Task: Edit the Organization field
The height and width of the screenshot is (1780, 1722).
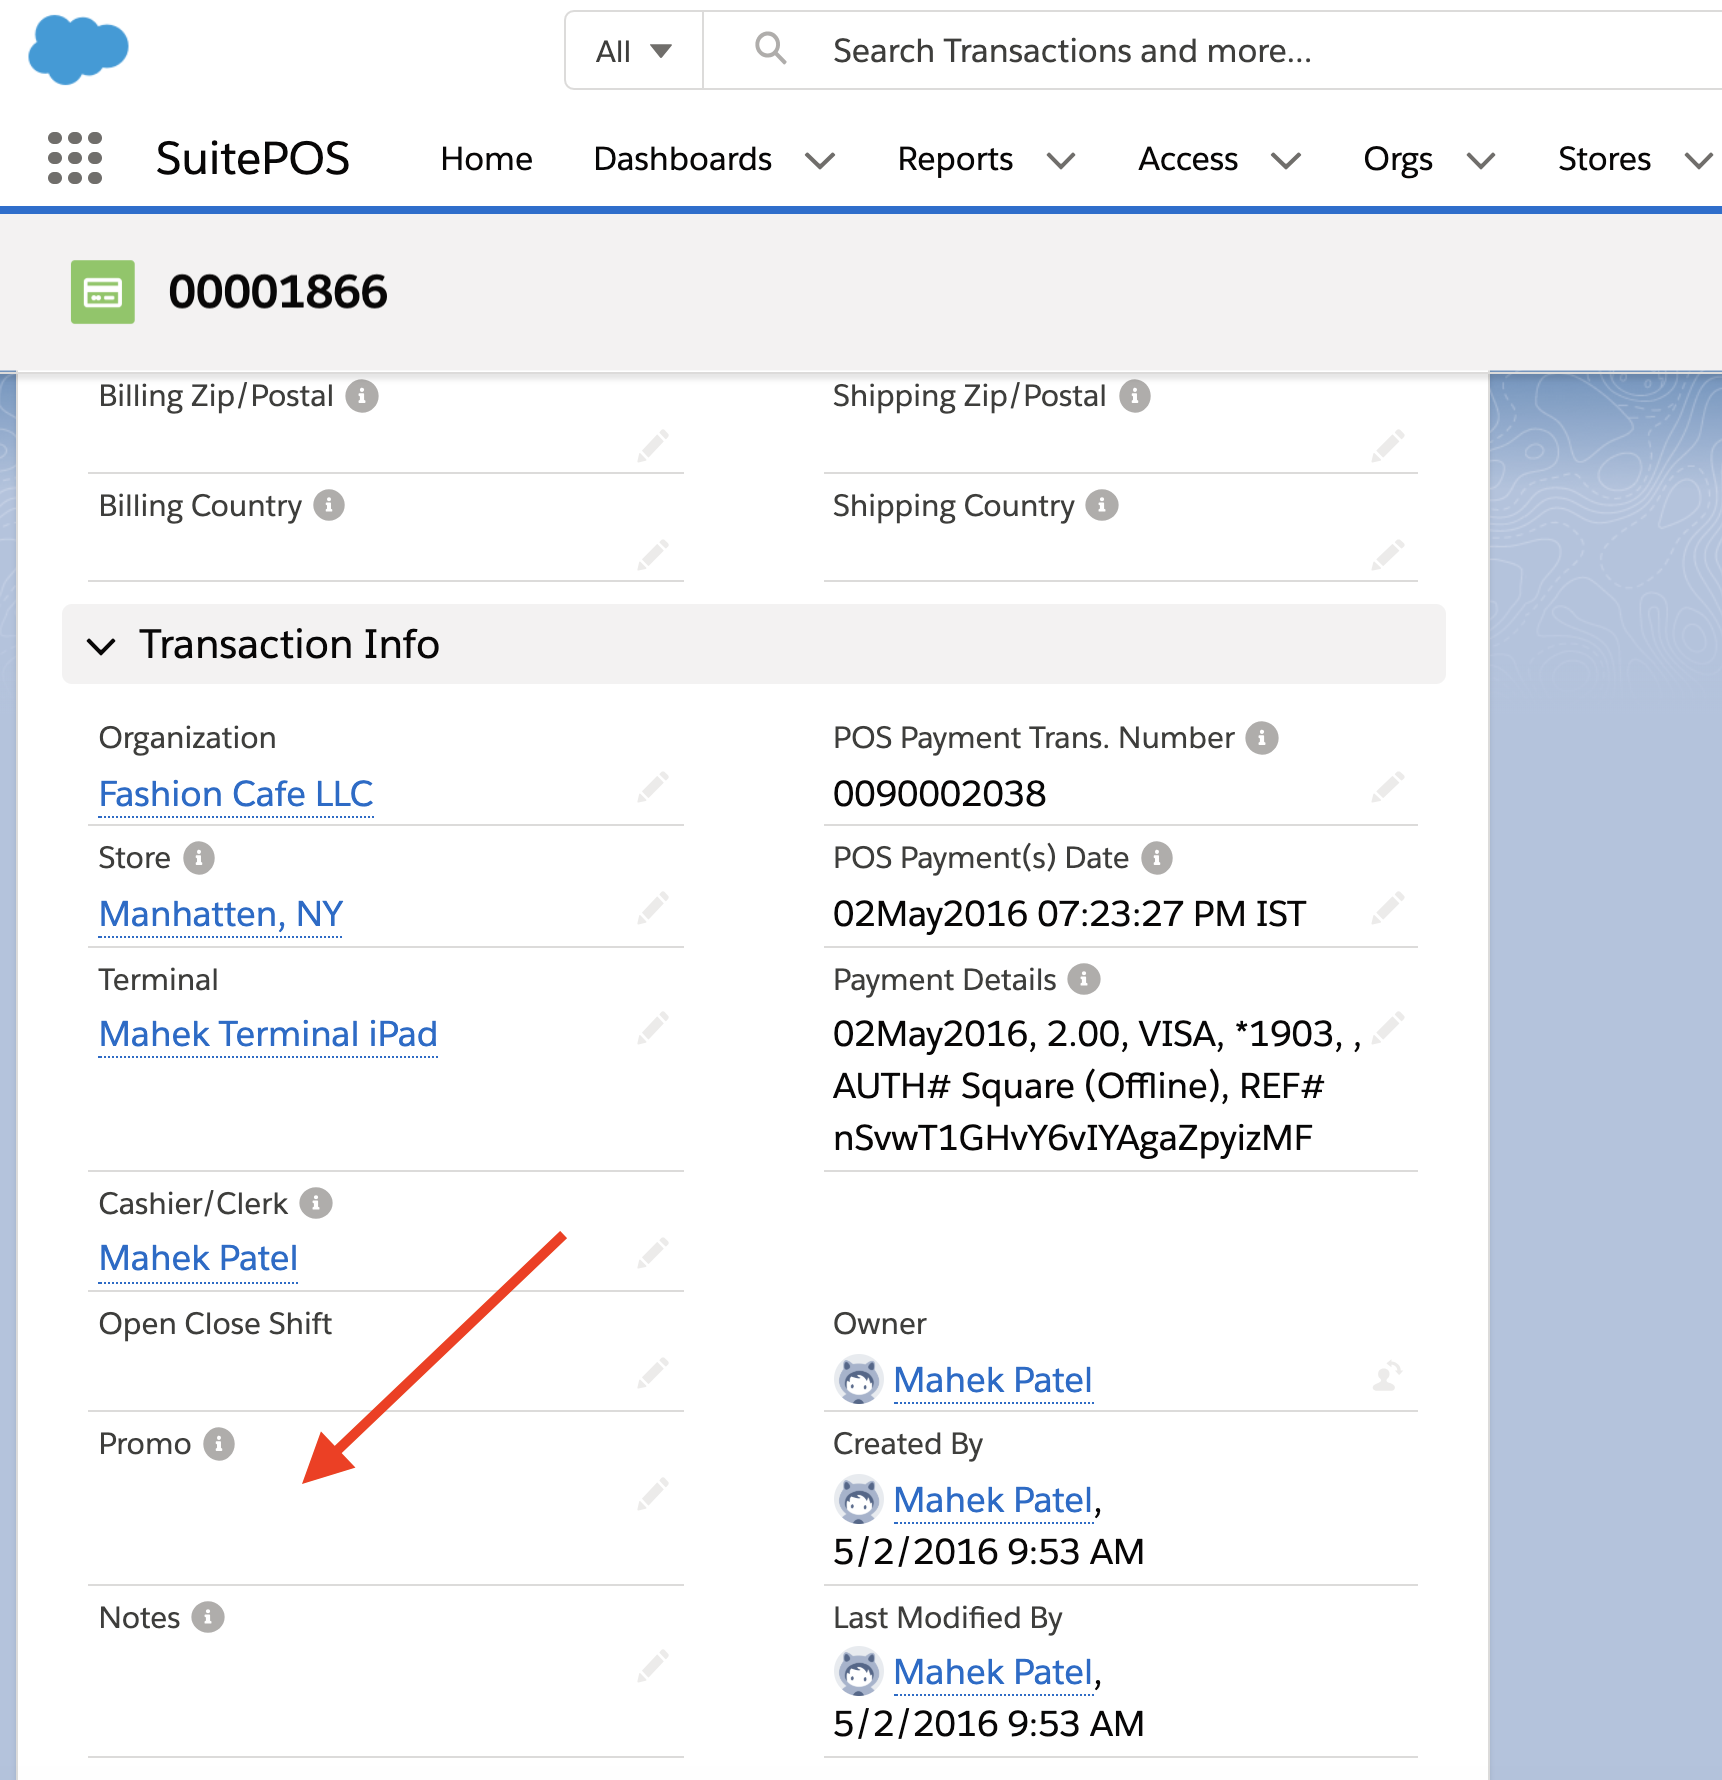Action: [653, 788]
